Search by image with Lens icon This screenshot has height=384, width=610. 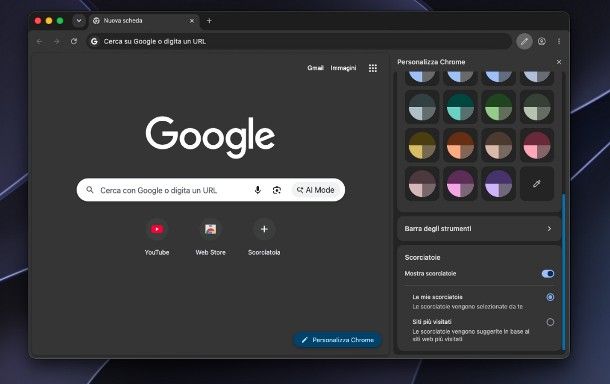click(277, 190)
